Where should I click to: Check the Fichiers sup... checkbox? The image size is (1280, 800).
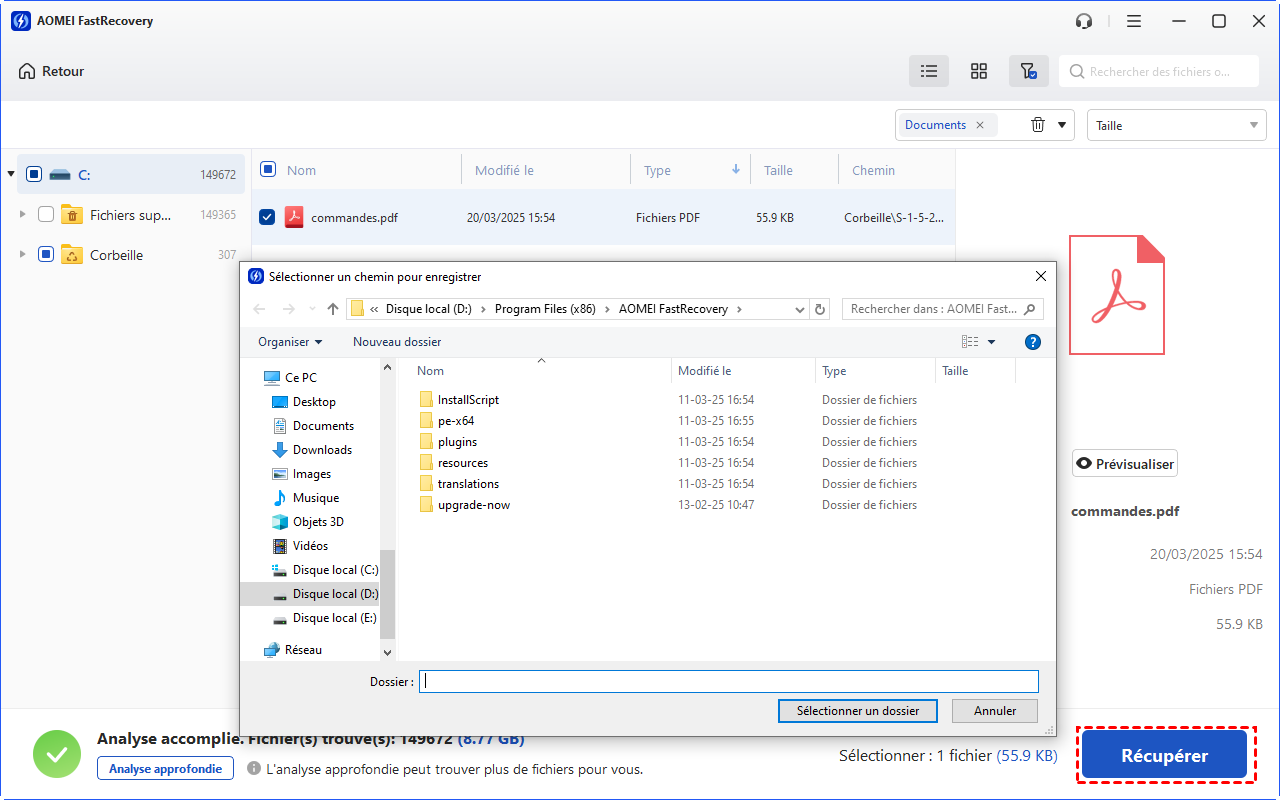pyautogui.click(x=46, y=214)
